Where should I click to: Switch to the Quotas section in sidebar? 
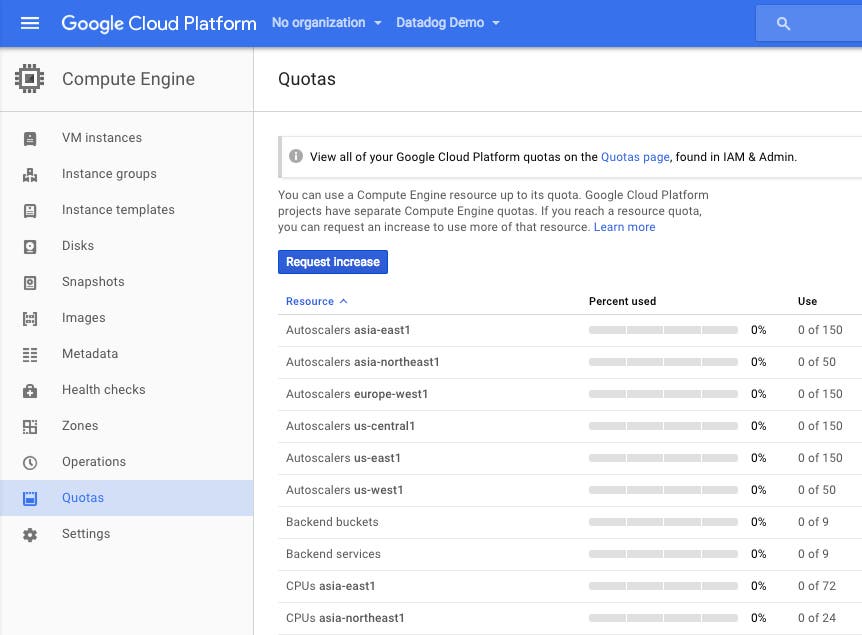[83, 497]
